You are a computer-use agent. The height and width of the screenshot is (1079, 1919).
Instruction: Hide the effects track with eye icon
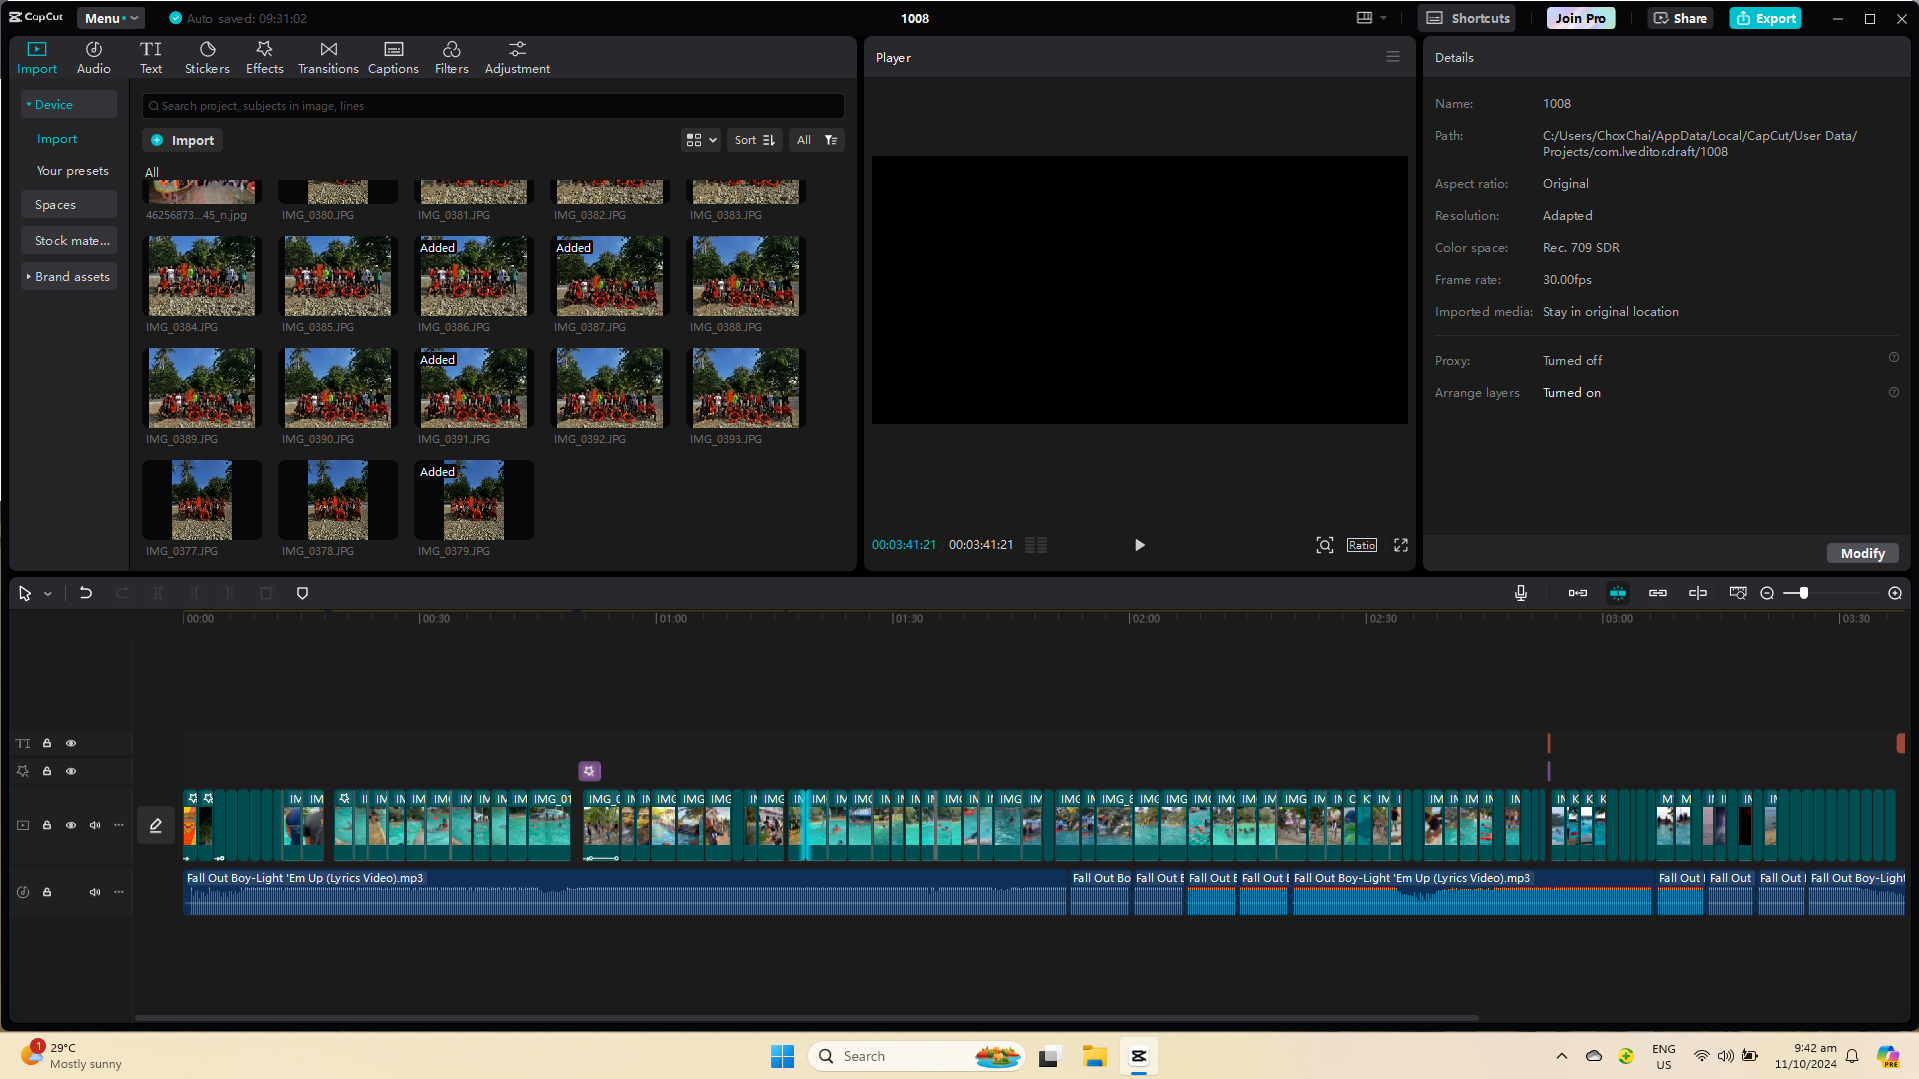point(71,771)
